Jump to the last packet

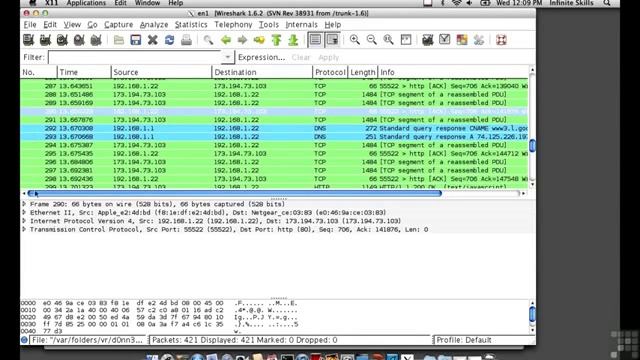pos(293,40)
